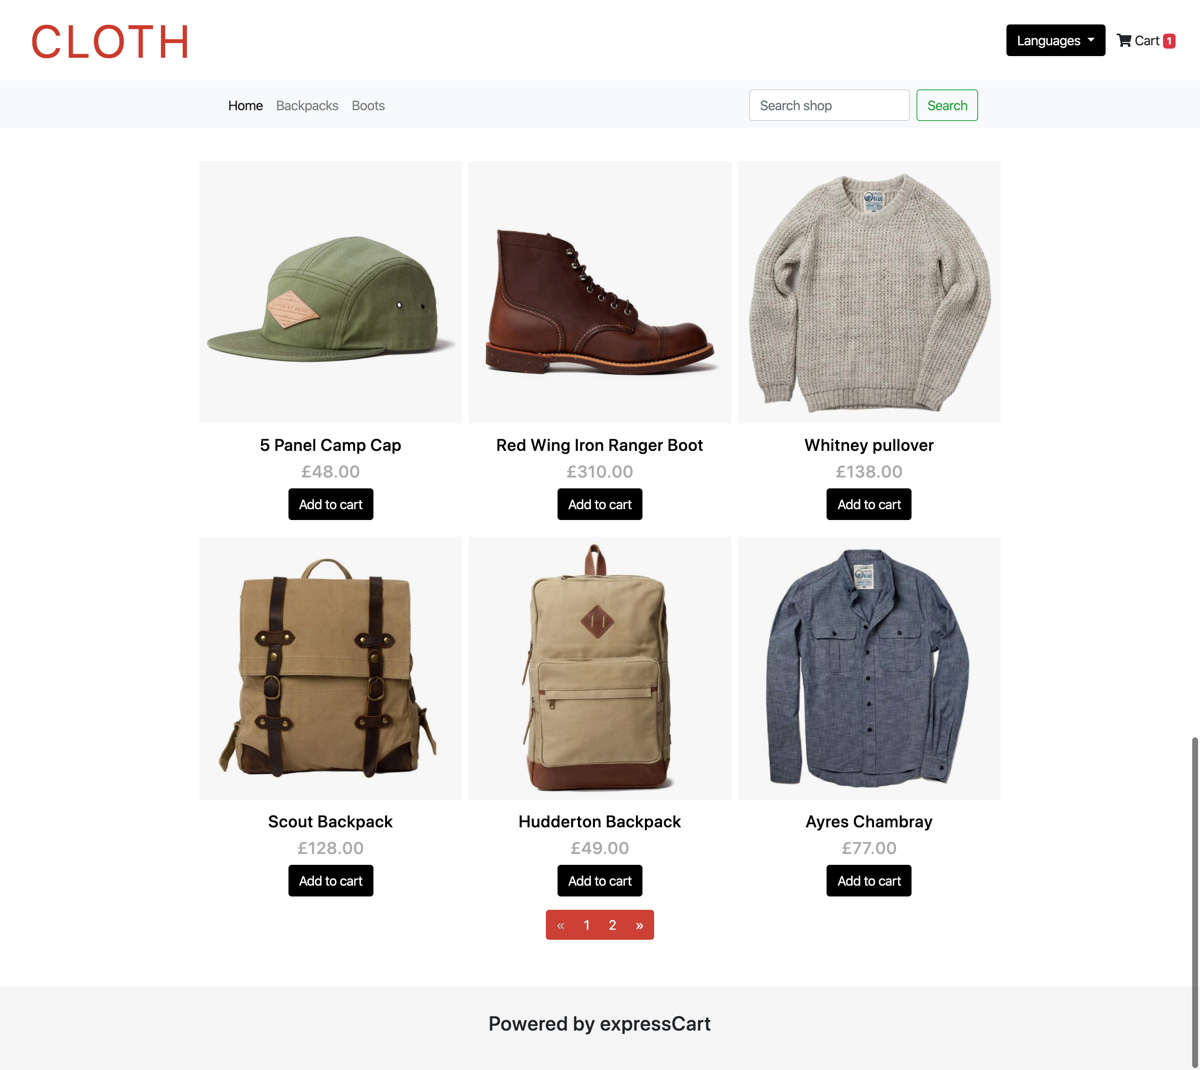Click the vertical page scrollbar
1200x1070 pixels.
click(x=1194, y=902)
